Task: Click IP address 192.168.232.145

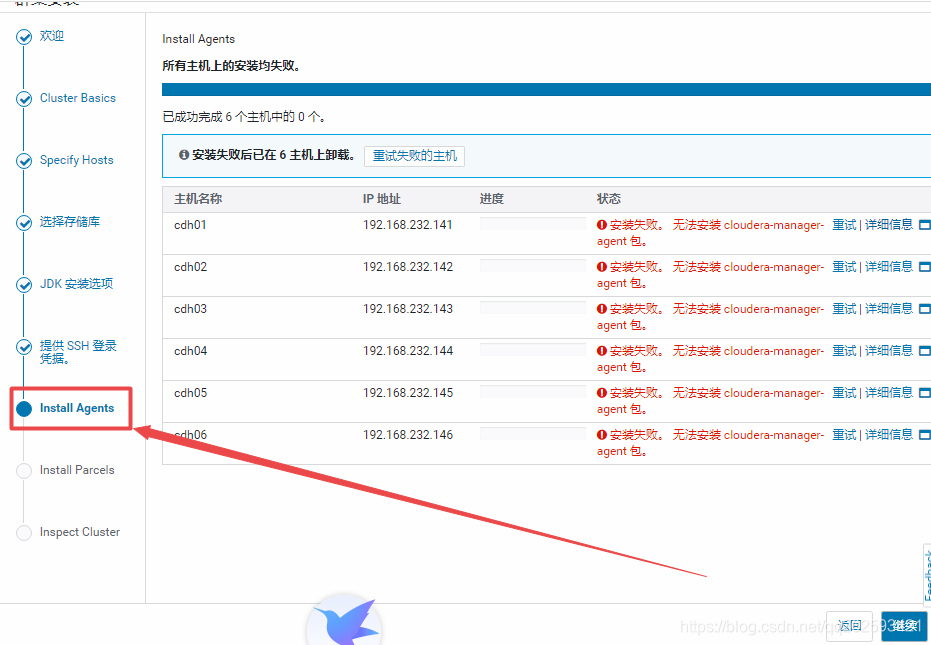Action: [408, 393]
